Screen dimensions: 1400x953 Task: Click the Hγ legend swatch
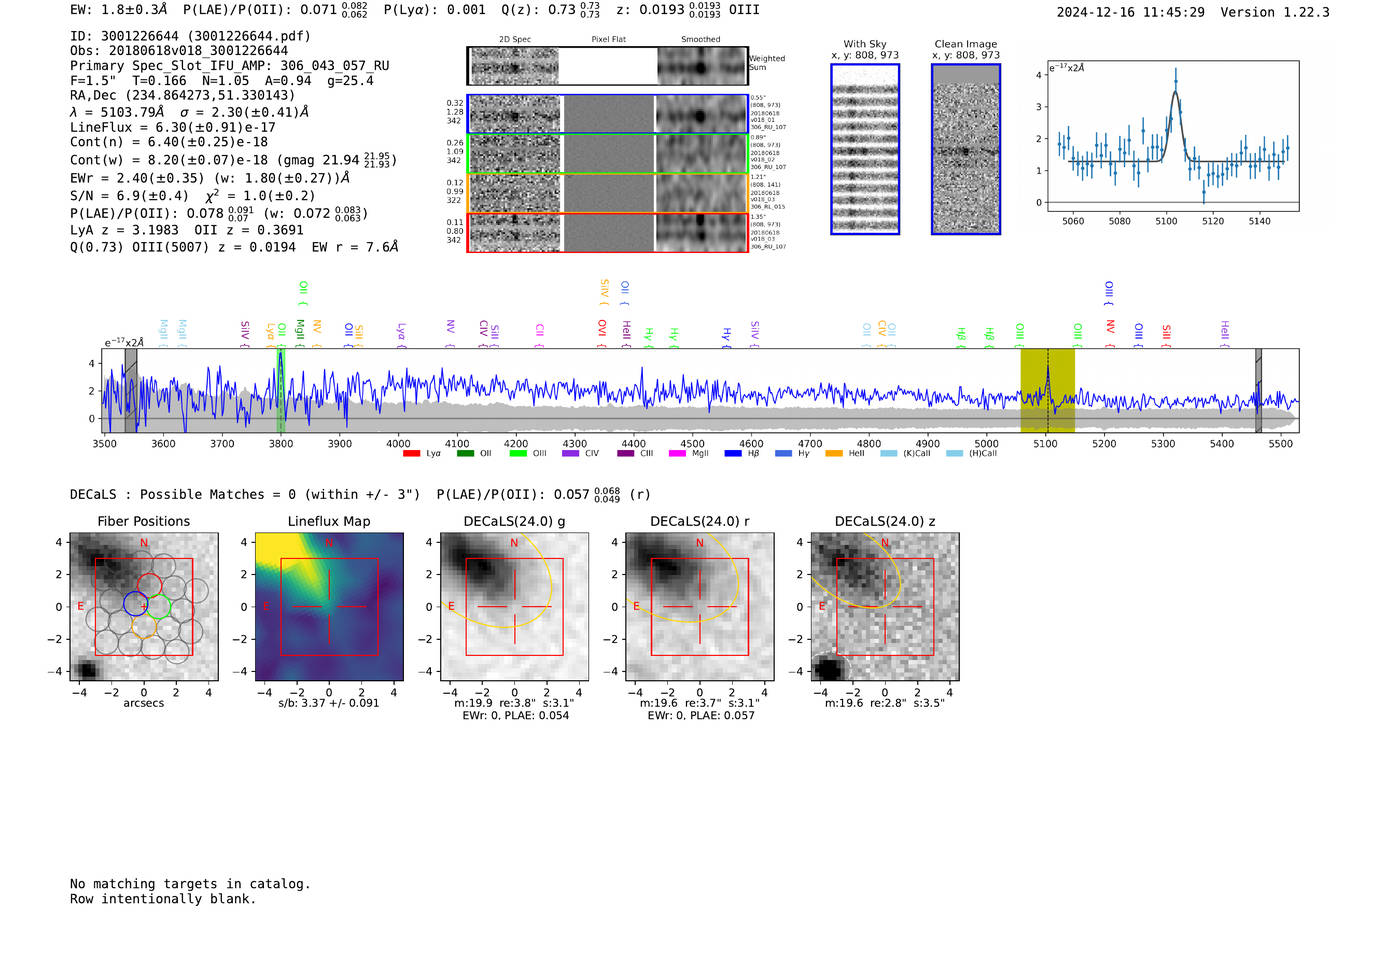coord(783,454)
